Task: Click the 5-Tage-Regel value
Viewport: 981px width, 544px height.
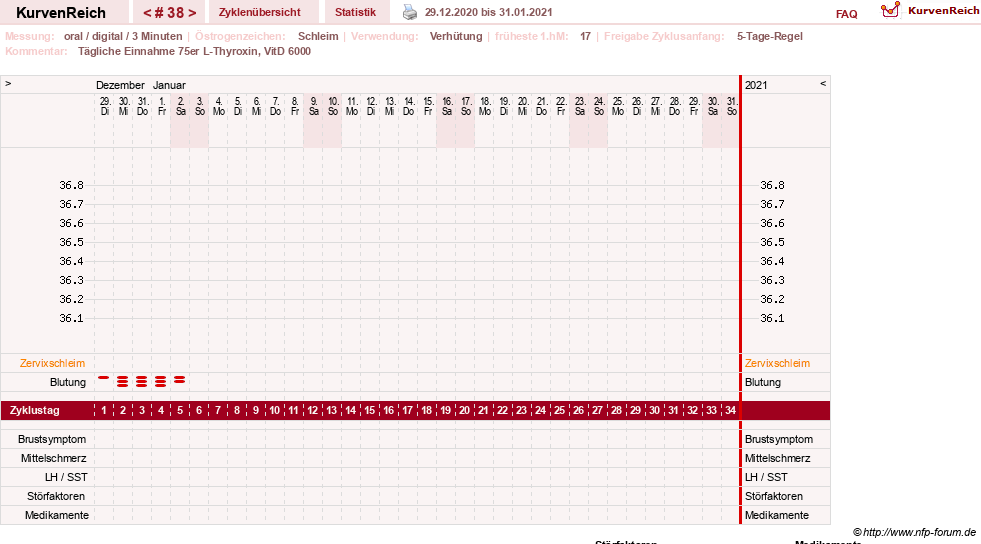Action: point(770,36)
